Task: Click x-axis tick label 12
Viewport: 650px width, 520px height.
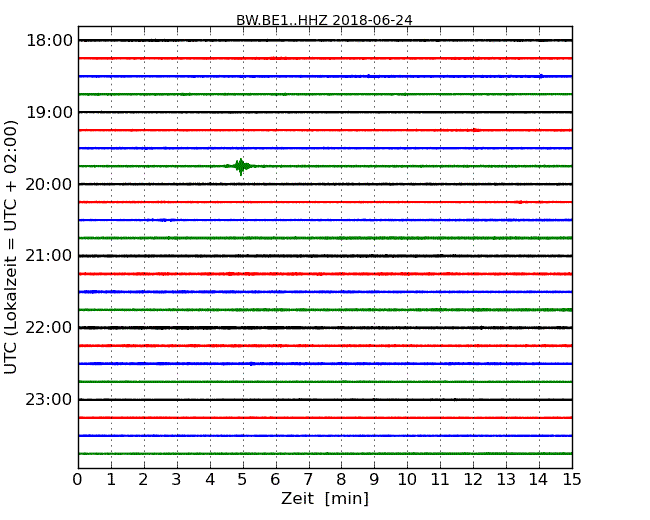Action: point(473,479)
